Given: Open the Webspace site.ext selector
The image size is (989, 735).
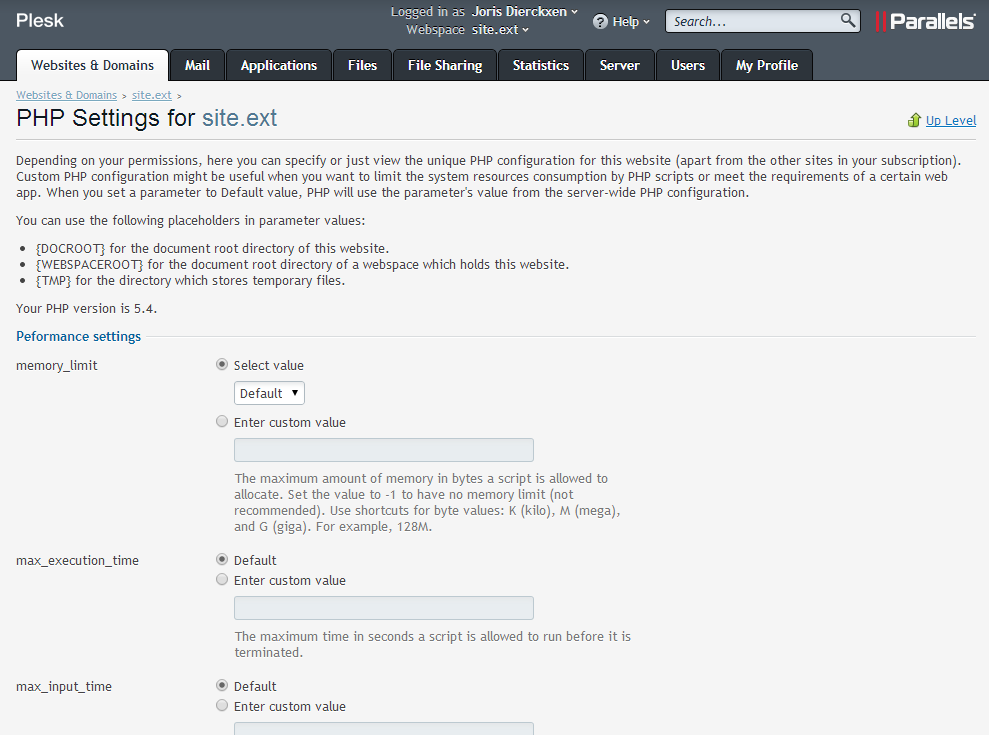Looking at the screenshot, I should [x=500, y=30].
